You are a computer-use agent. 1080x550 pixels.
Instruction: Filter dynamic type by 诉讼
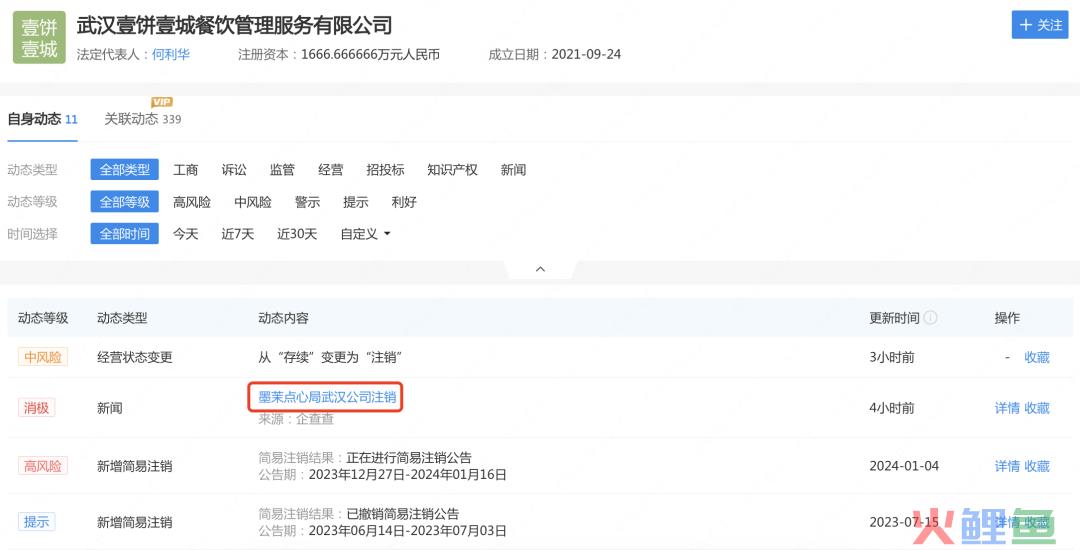233,170
